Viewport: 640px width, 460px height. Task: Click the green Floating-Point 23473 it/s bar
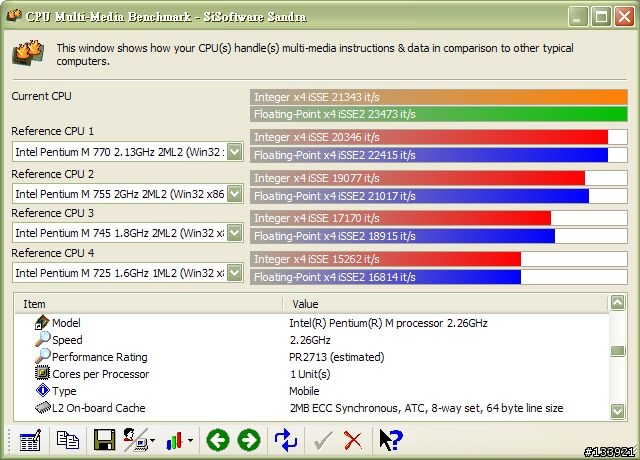coord(439,114)
